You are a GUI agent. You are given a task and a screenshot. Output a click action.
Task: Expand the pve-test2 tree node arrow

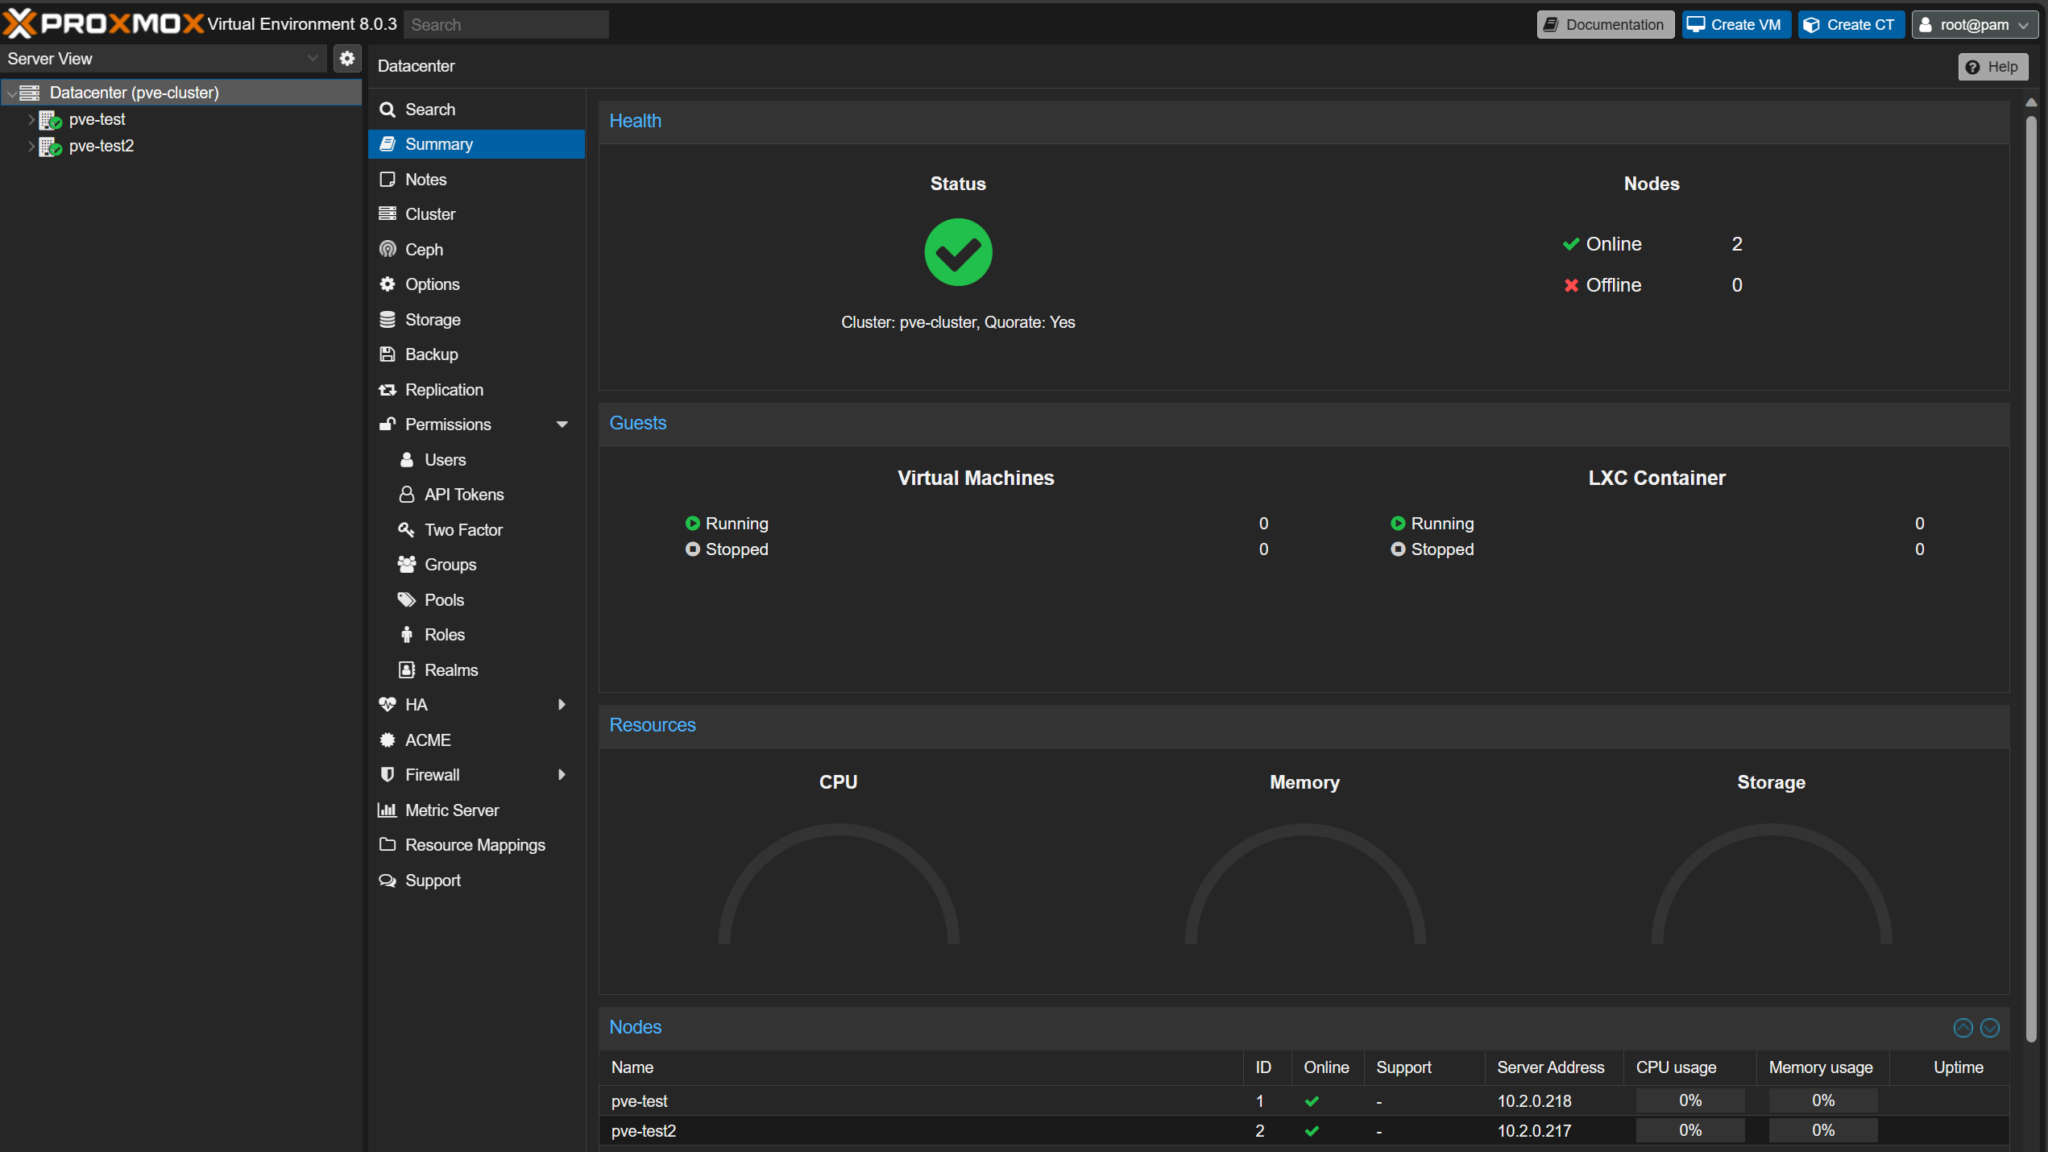(31, 146)
